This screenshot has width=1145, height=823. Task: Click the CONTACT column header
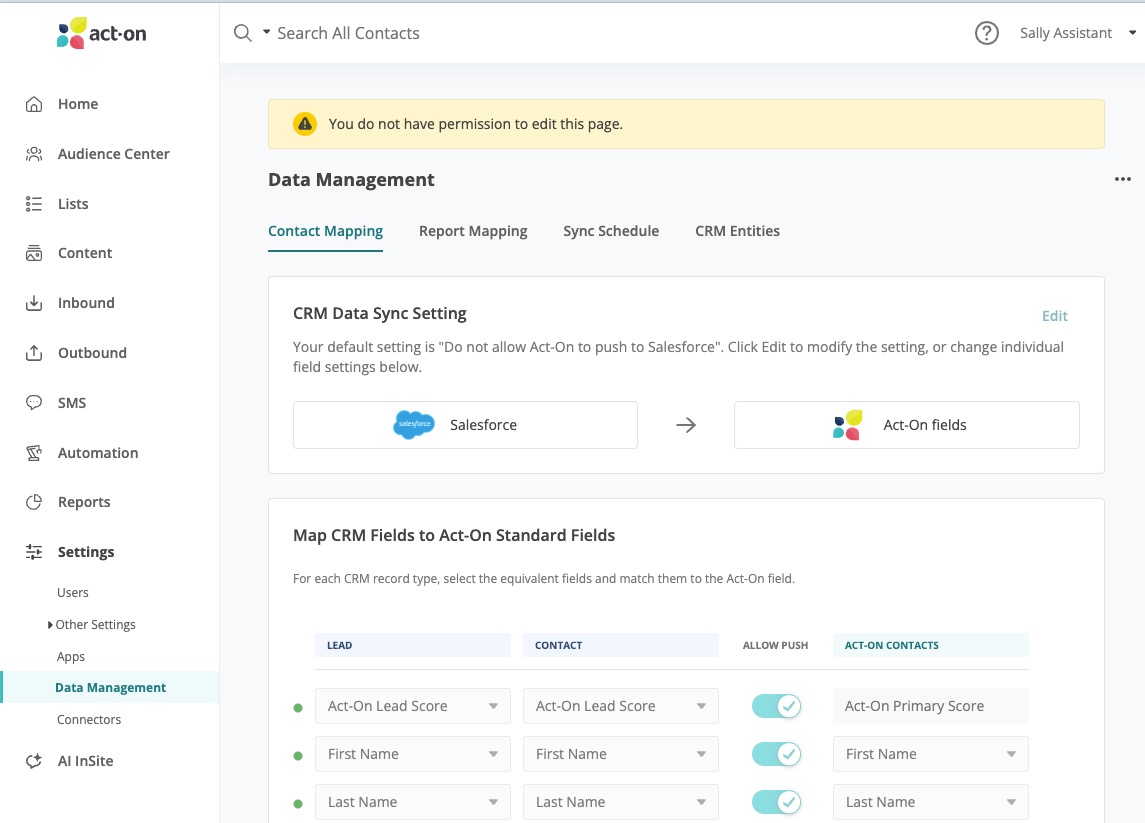tap(621, 646)
